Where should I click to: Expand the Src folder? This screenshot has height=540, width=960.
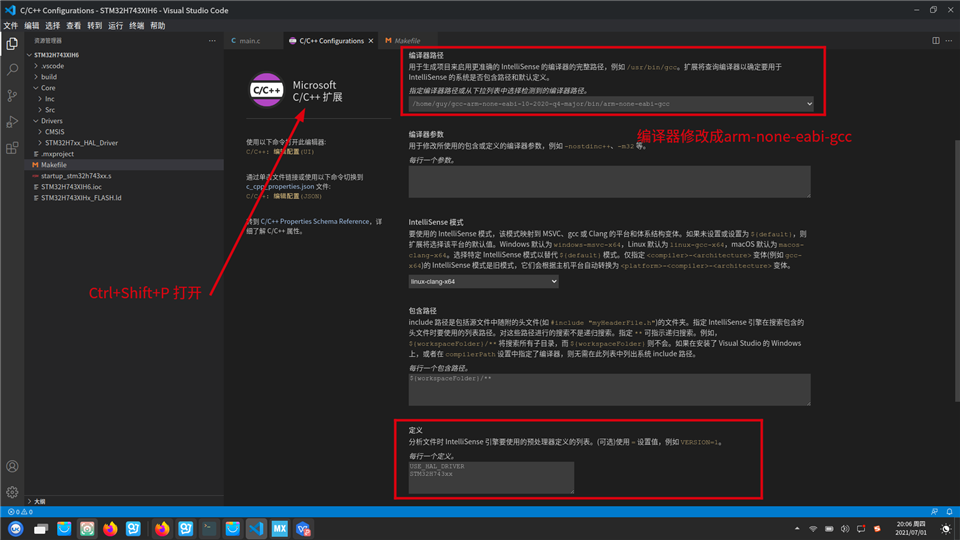[x=50, y=110]
